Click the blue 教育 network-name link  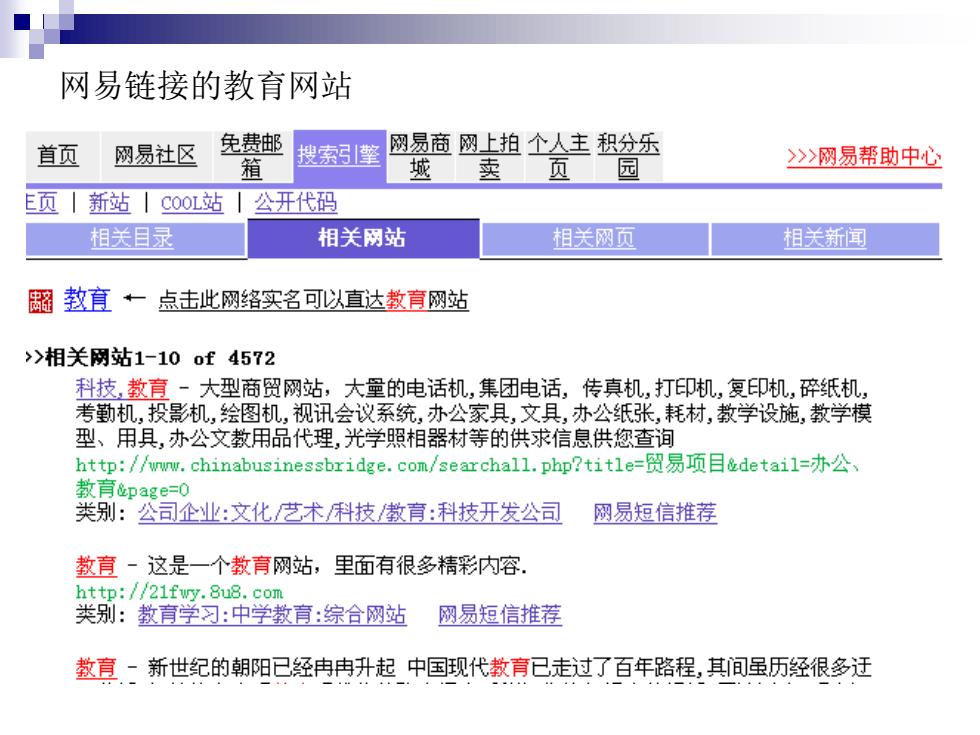pyautogui.click(x=87, y=299)
